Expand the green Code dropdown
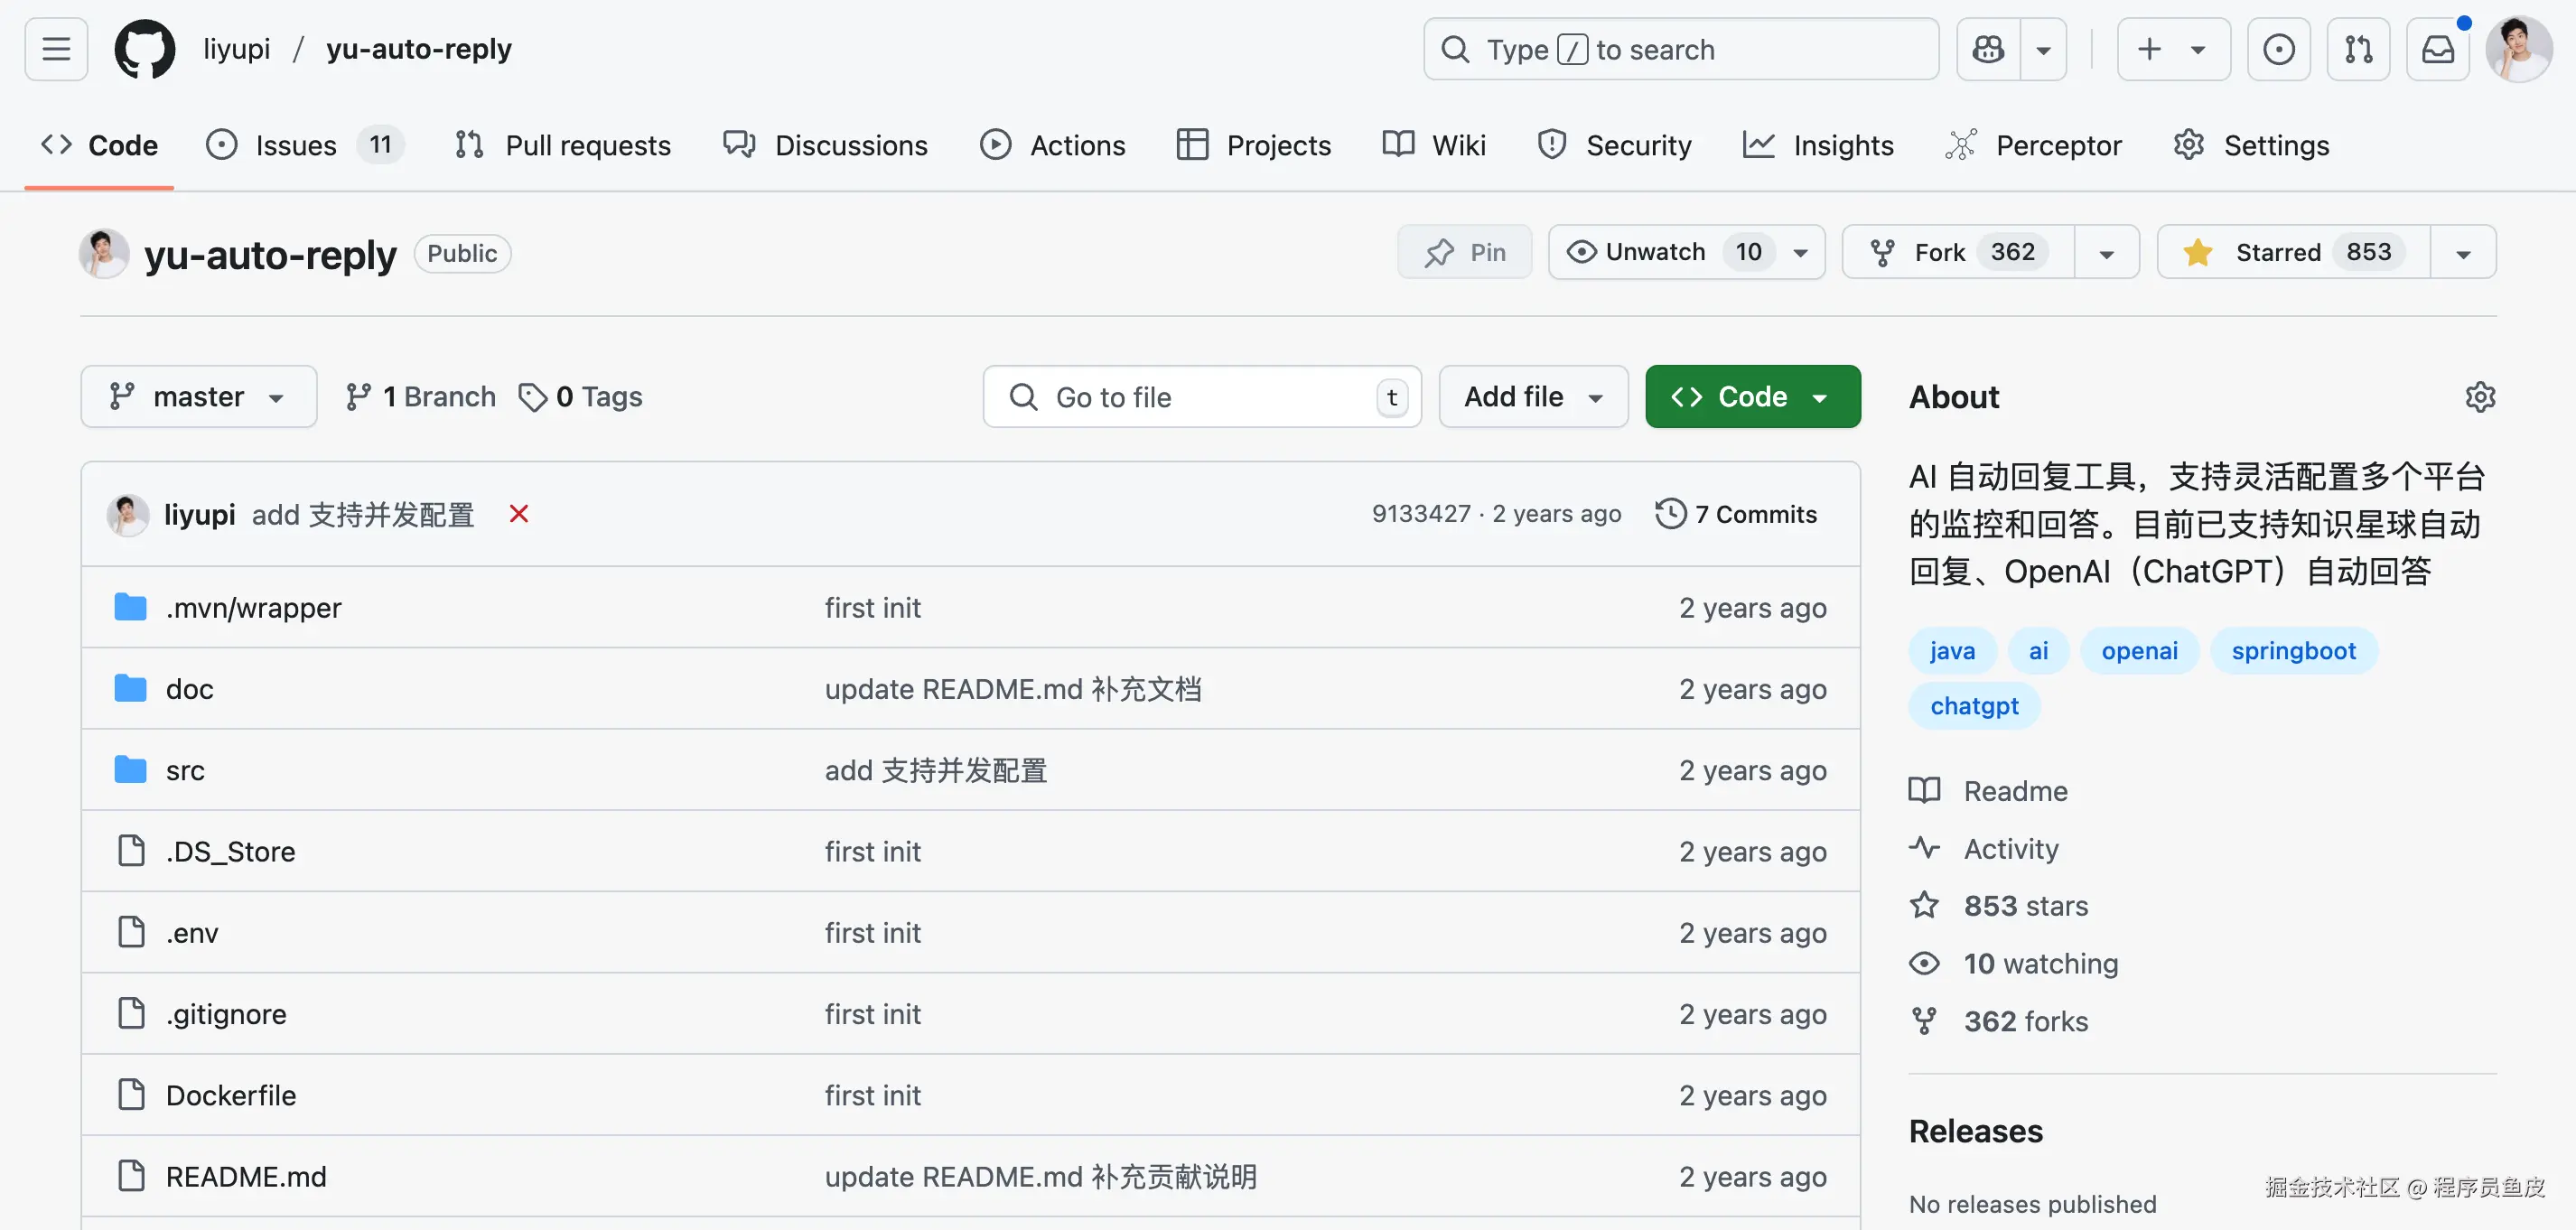The height and width of the screenshot is (1230, 2576). pos(1752,397)
